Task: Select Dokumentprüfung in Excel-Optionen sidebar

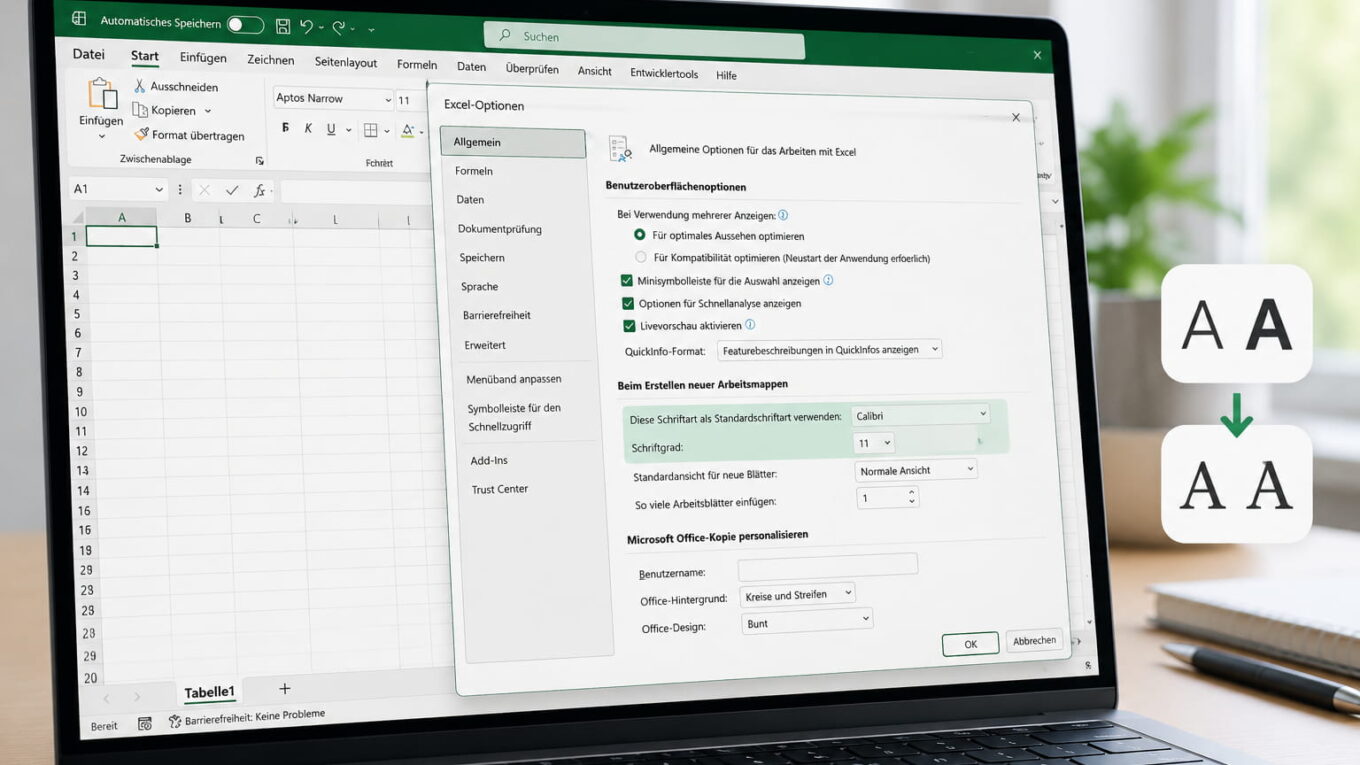Action: (x=500, y=229)
